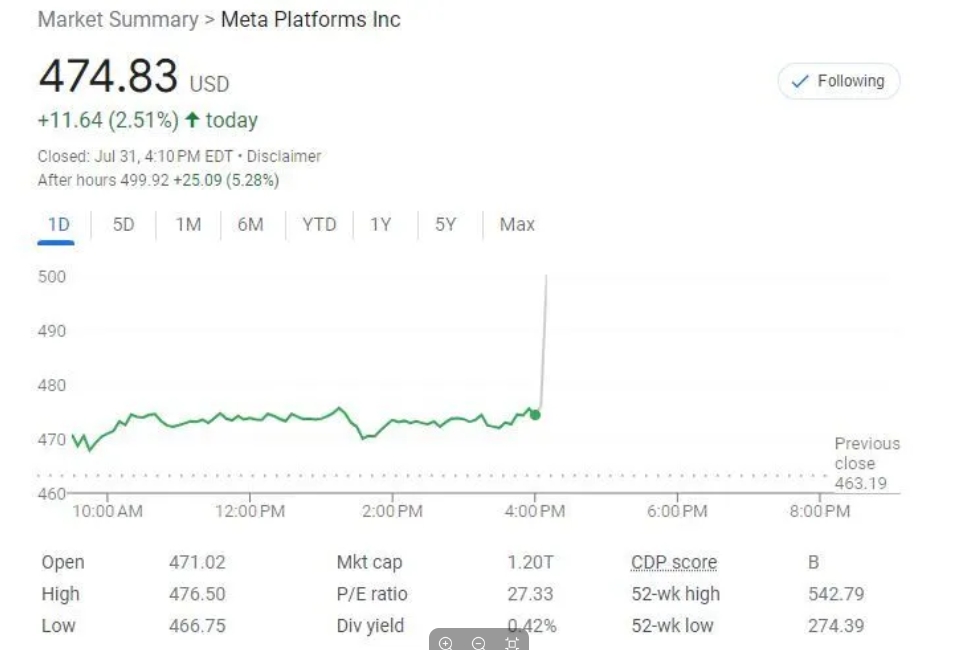Select the 5D chart range
The image size is (958, 650).
[123, 224]
